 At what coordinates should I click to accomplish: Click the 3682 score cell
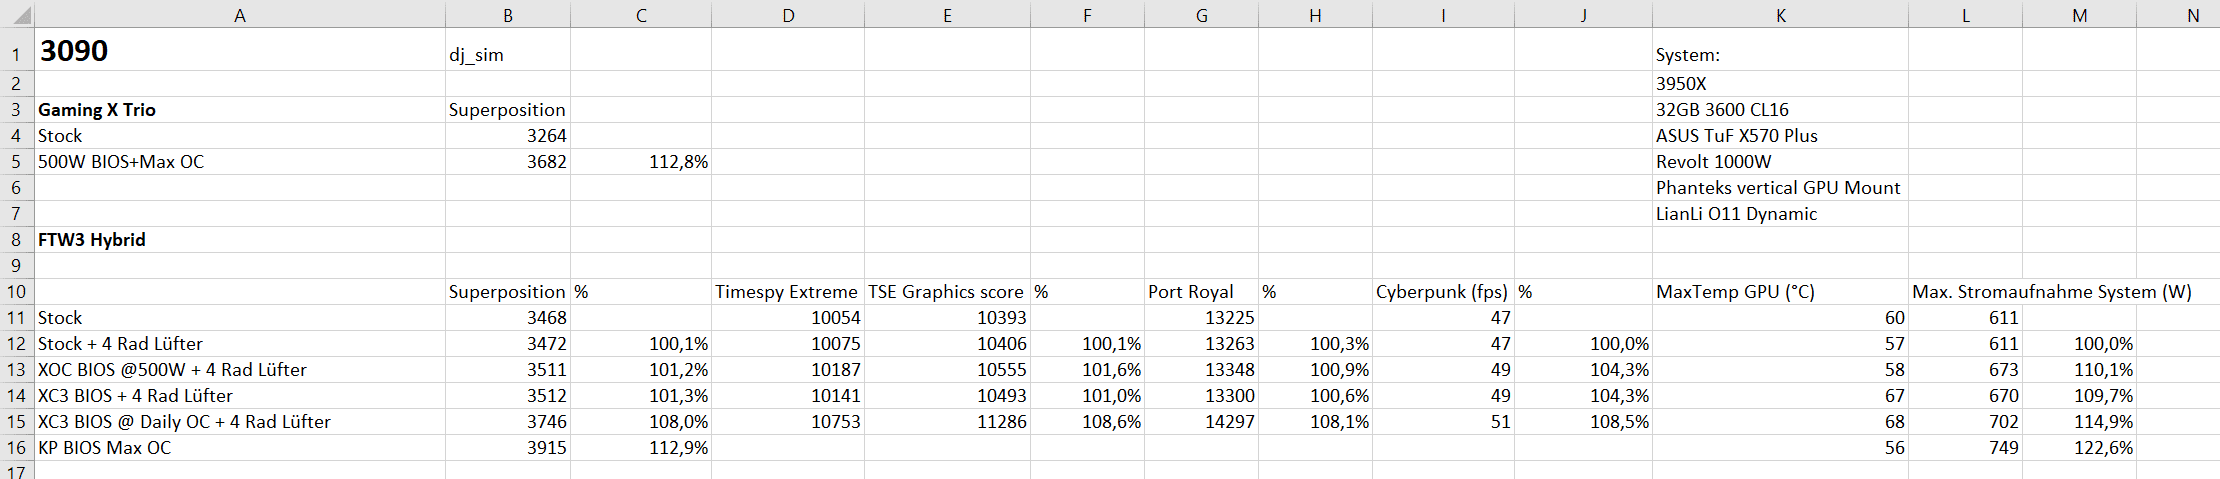point(508,162)
